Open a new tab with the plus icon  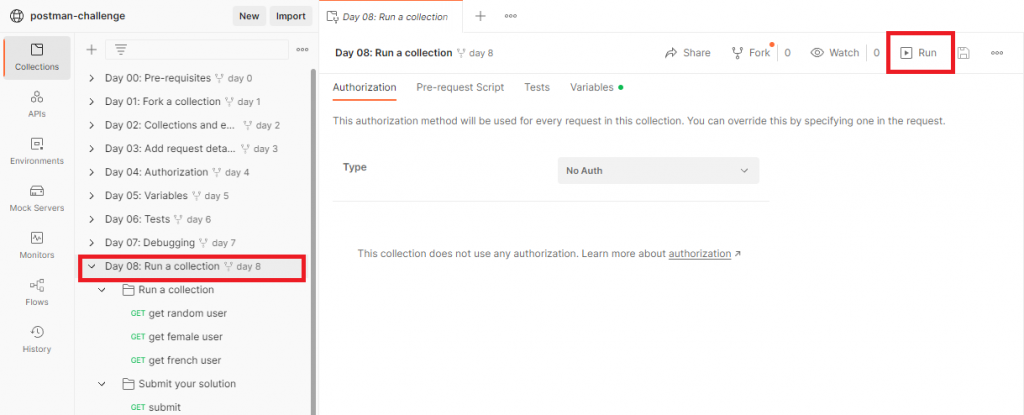click(x=480, y=16)
